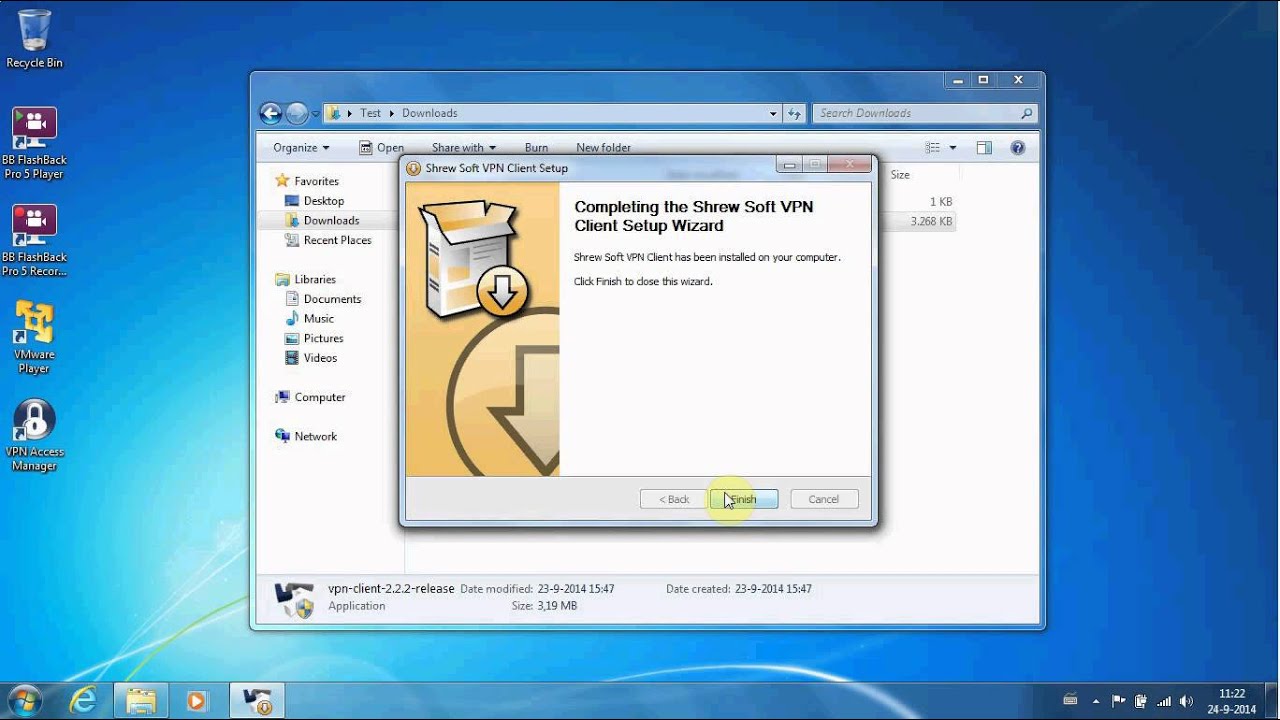Open VPN Access Manager desktop shortcut
Viewport: 1280px width, 720px height.
34,435
